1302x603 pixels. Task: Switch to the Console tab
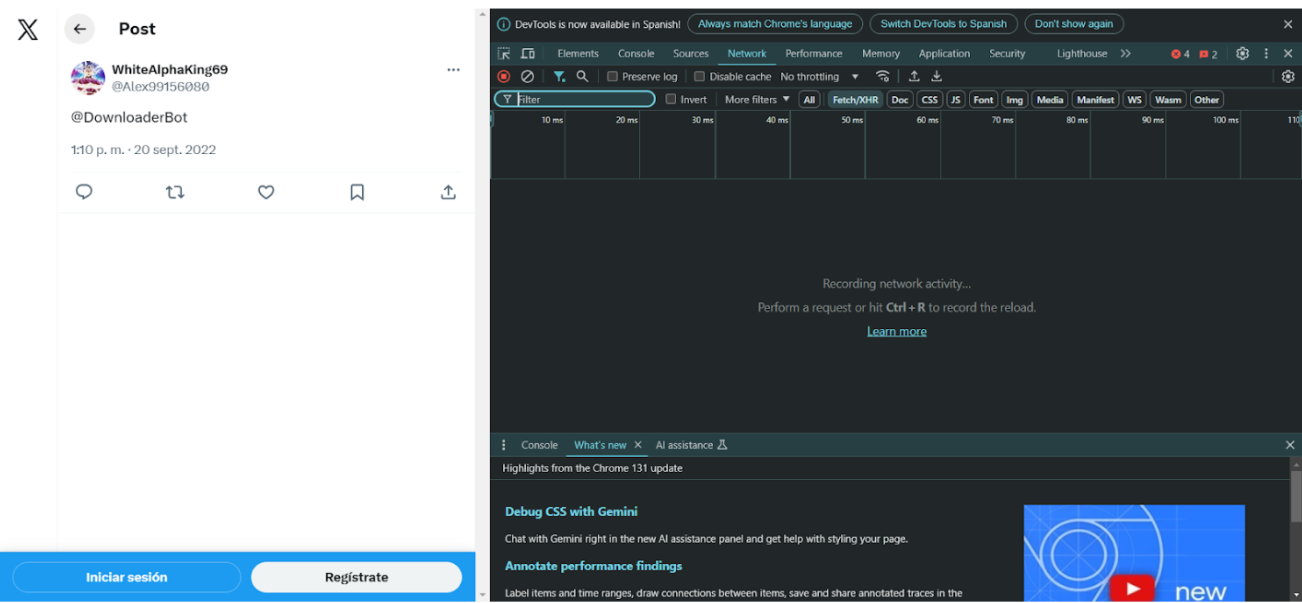pos(635,54)
